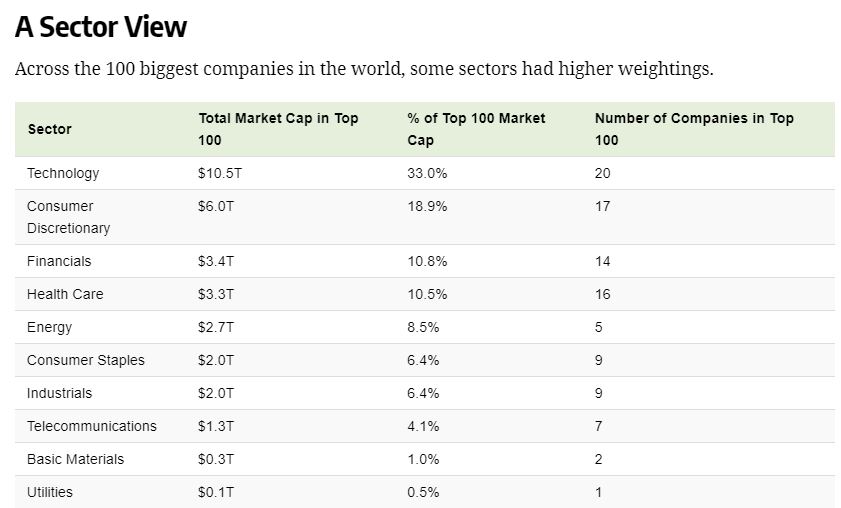Click the Consumer Staples sector cell

coord(86,360)
